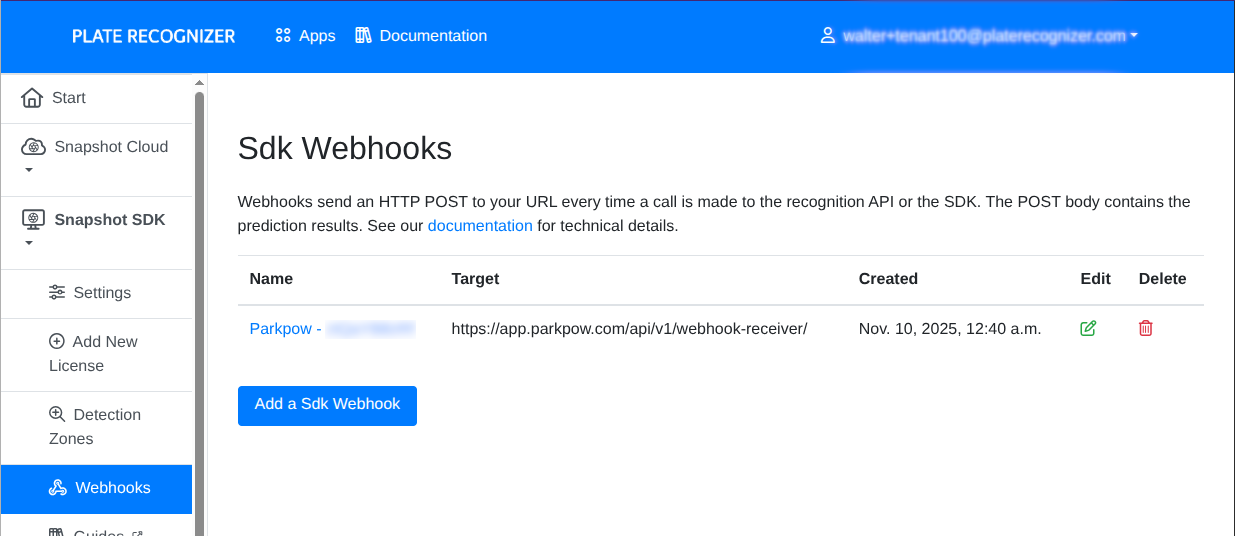1235x536 pixels.
Task: Select the Webhooks sidebar item
Action: point(96,488)
